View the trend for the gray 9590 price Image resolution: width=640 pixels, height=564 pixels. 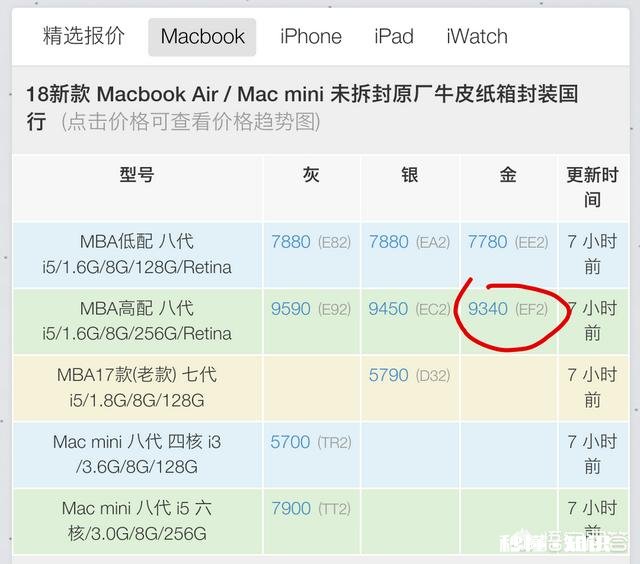tap(291, 309)
